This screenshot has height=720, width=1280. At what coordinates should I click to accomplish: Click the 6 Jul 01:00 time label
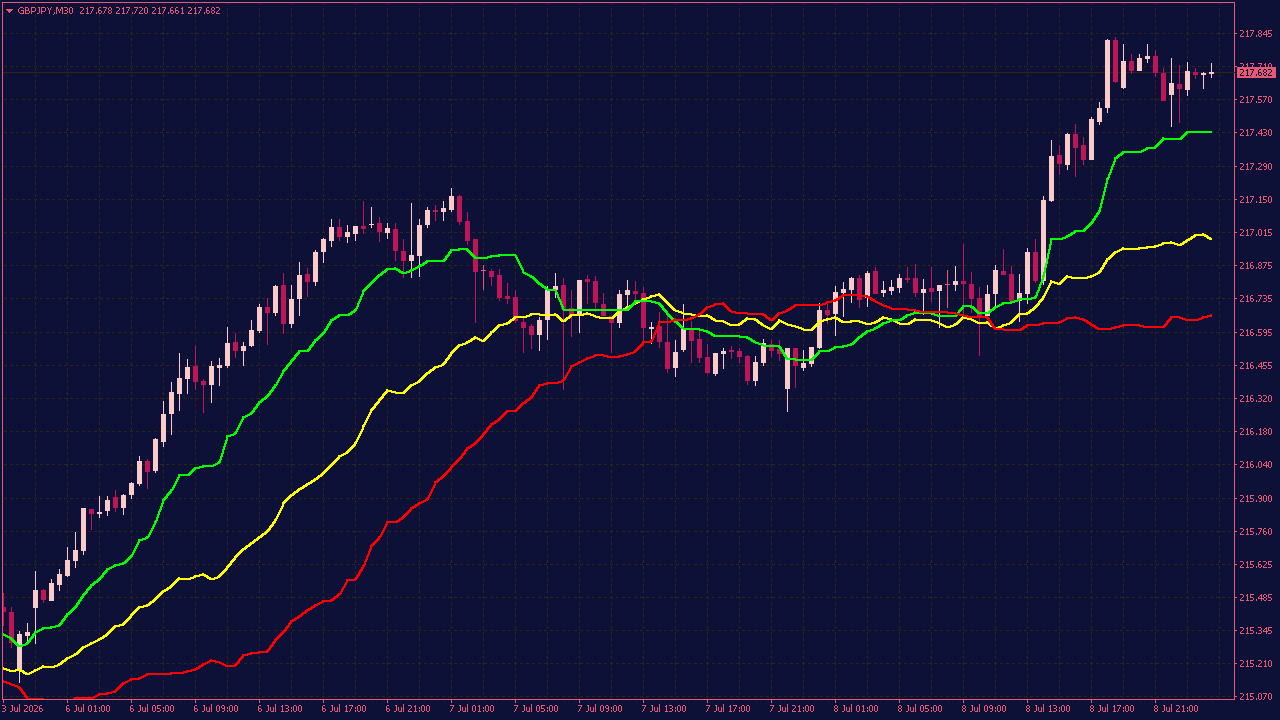point(88,709)
